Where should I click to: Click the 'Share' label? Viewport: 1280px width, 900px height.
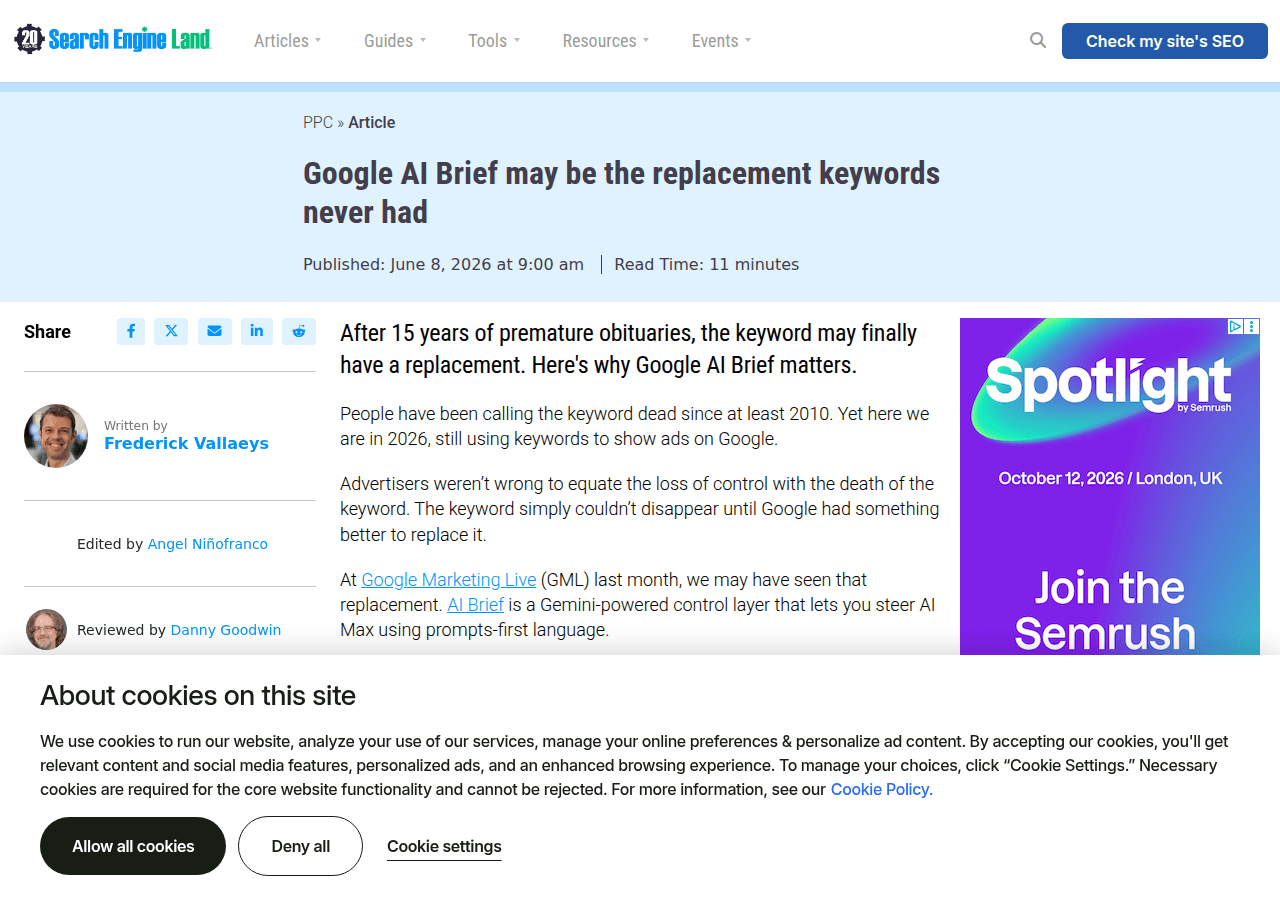pyautogui.click(x=47, y=332)
